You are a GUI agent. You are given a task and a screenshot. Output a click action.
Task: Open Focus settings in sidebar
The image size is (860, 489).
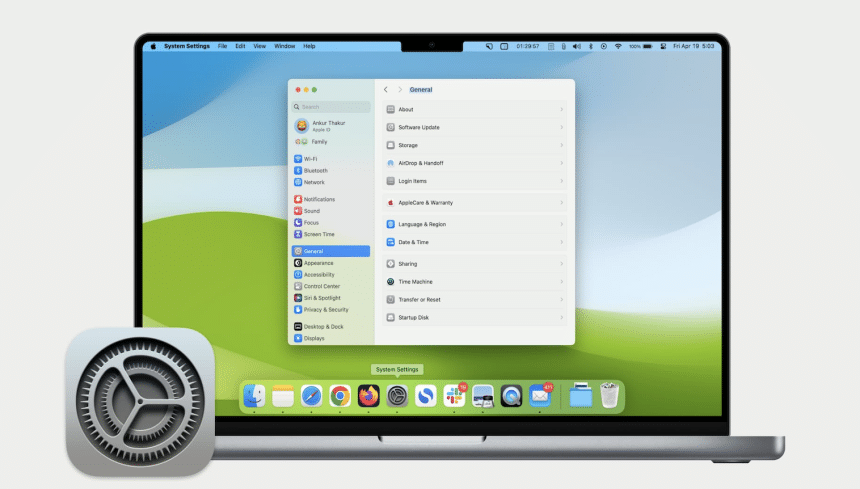331,223
